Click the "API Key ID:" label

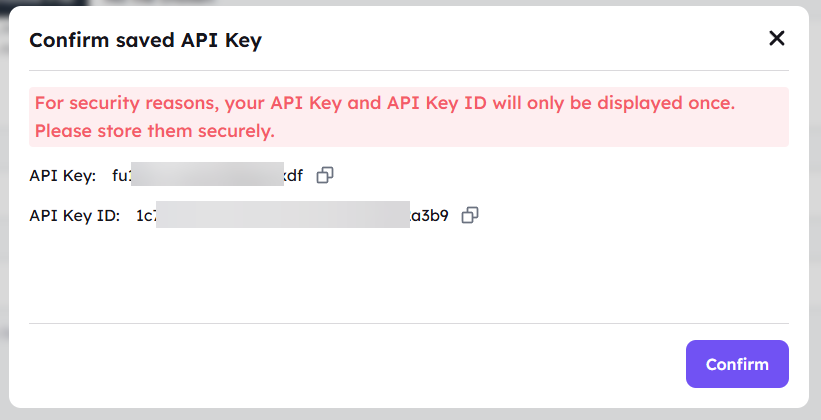75,215
